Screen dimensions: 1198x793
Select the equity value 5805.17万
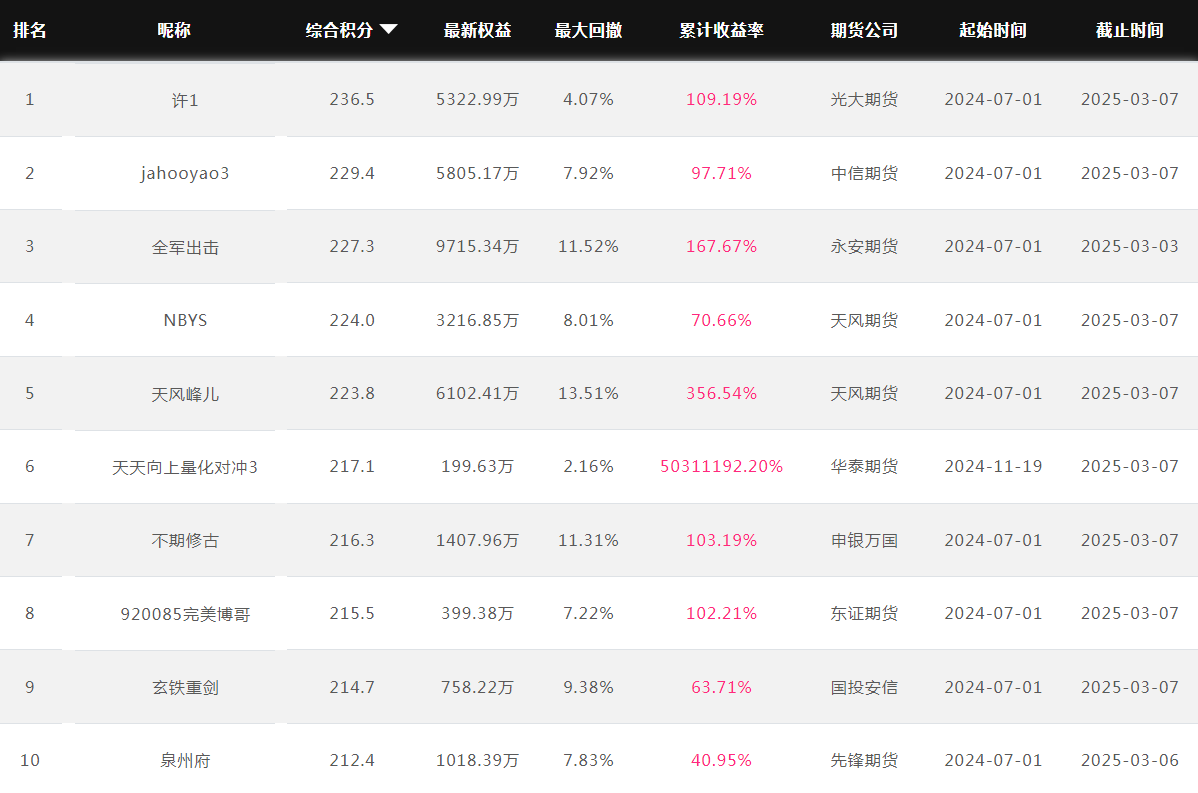(x=478, y=173)
